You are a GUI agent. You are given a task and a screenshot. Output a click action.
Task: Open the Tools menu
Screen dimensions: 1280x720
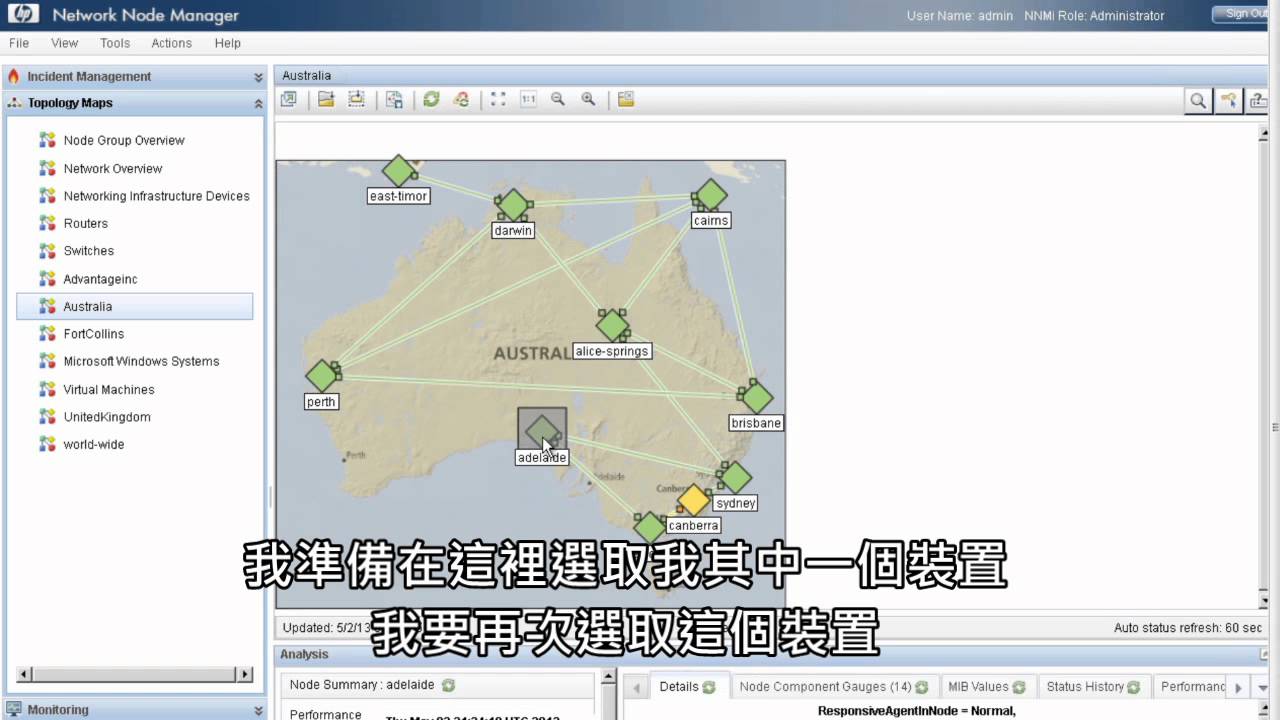(x=115, y=43)
